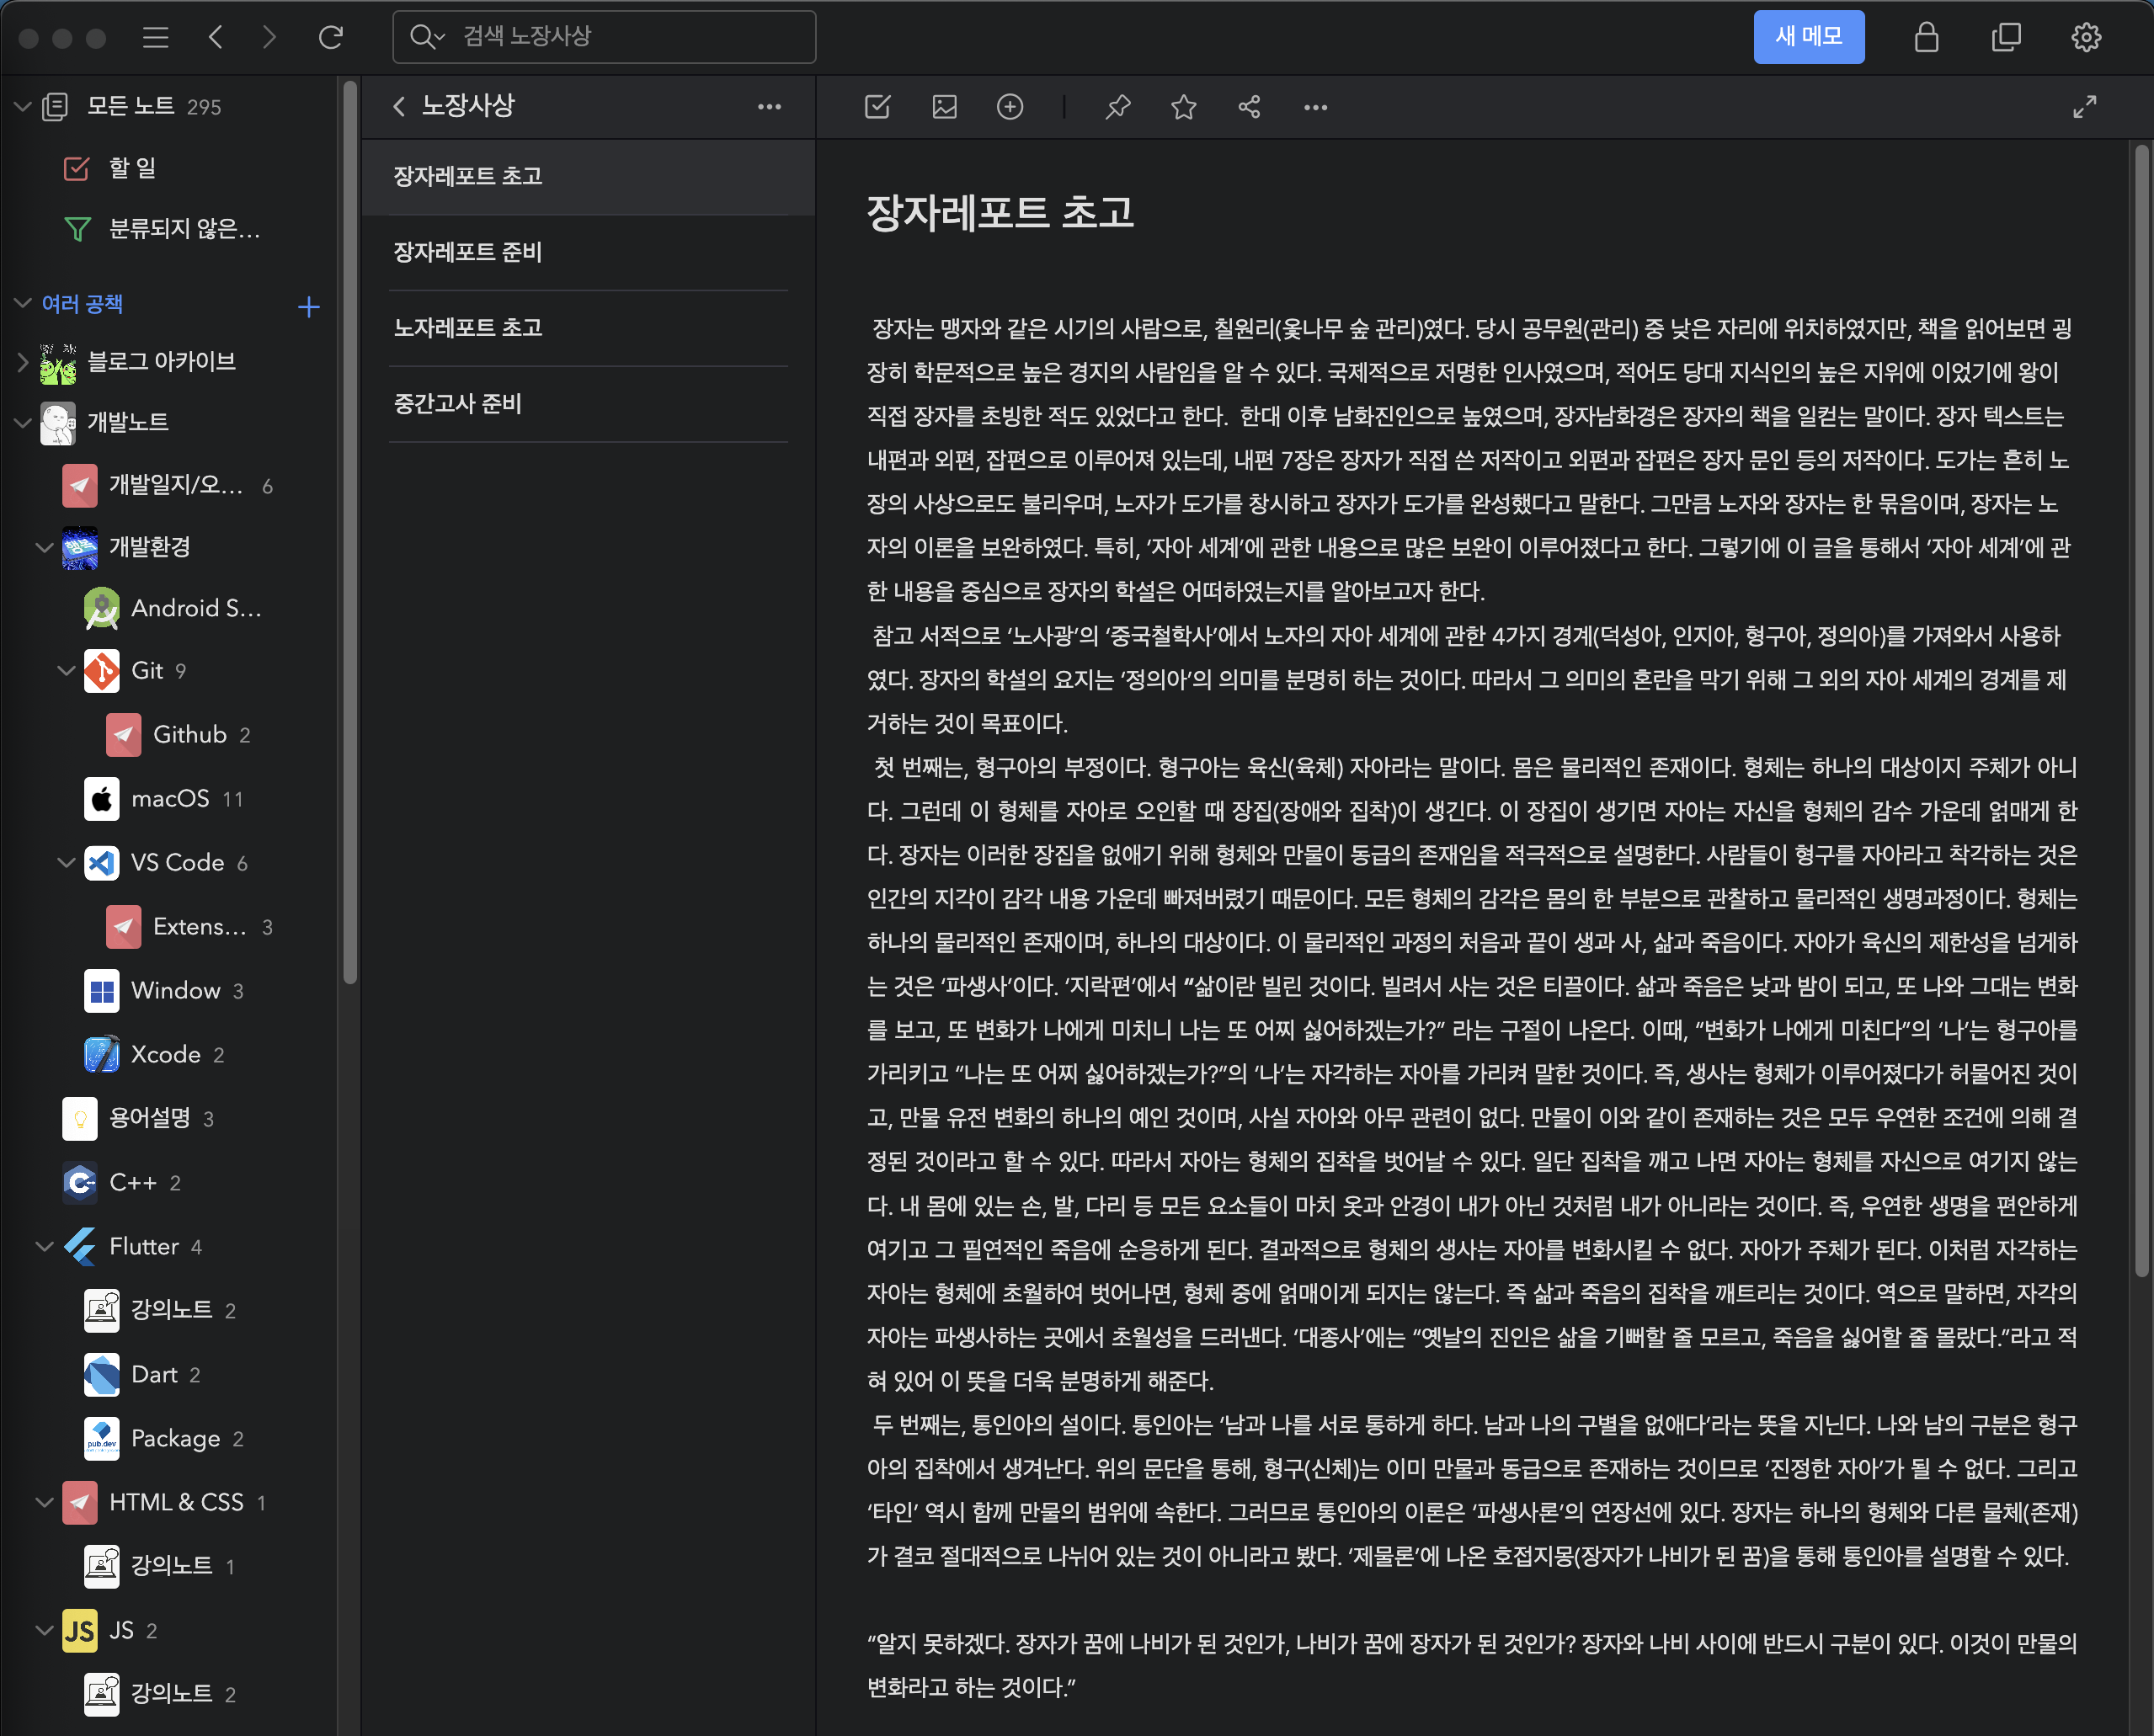Pin the current note
This screenshot has width=2154, height=1736.
[1118, 107]
